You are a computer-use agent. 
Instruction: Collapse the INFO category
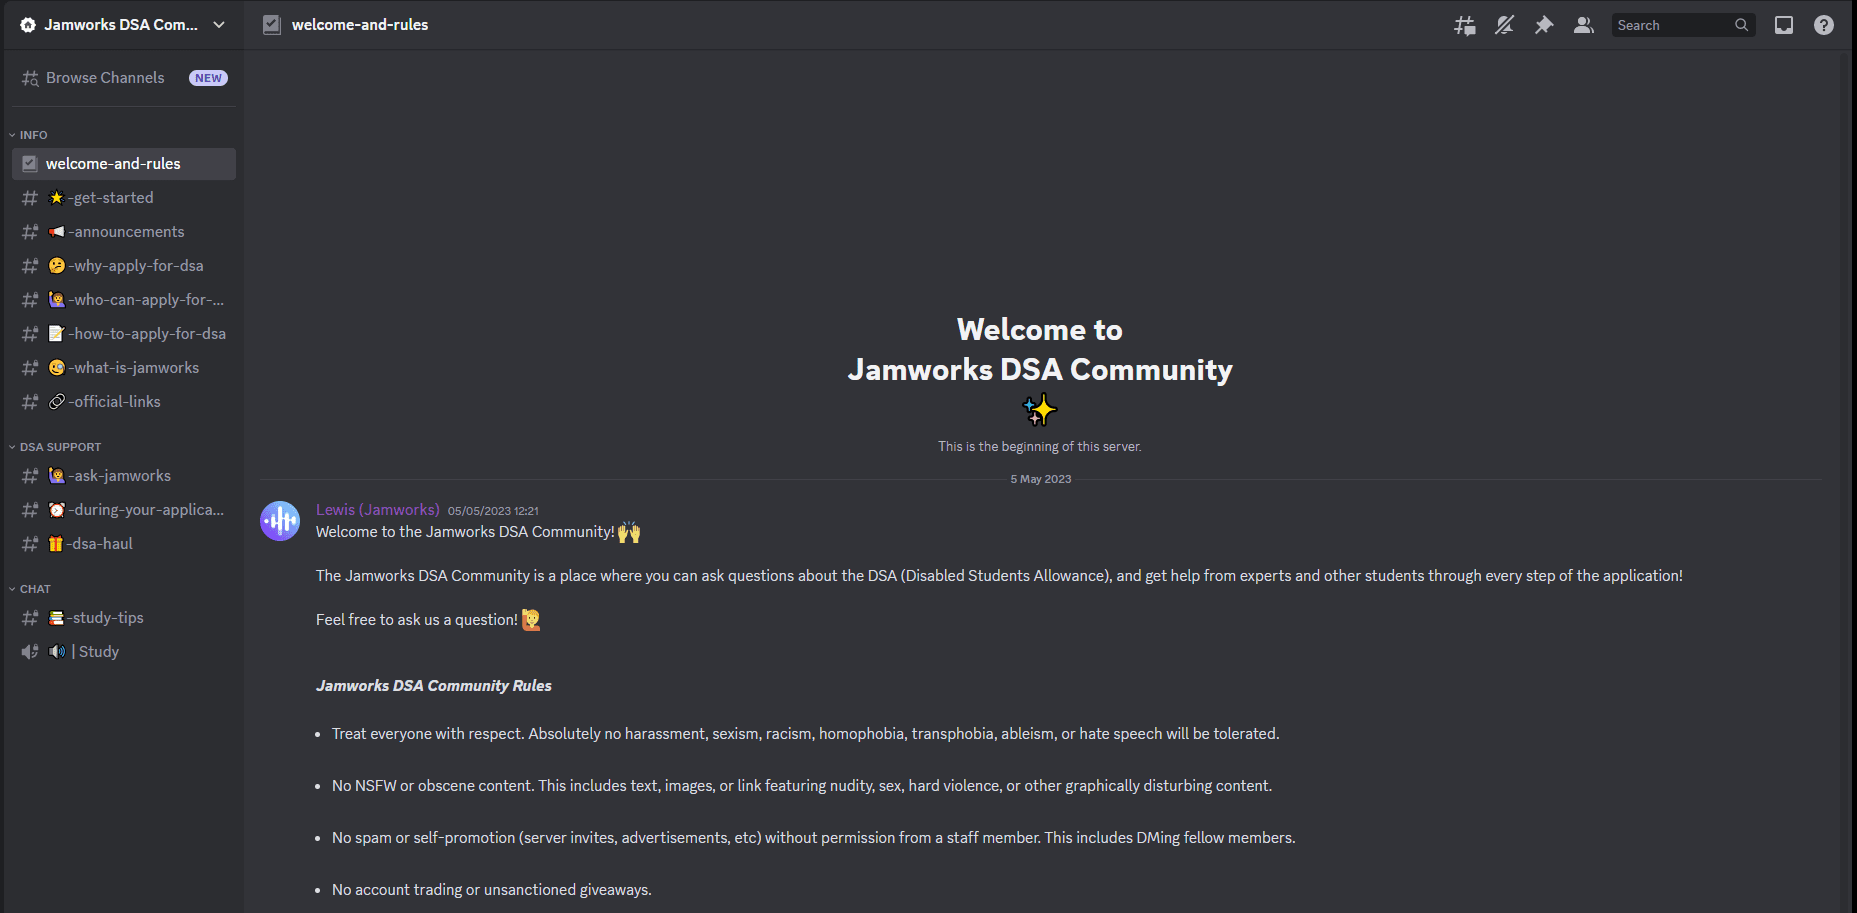[31, 134]
